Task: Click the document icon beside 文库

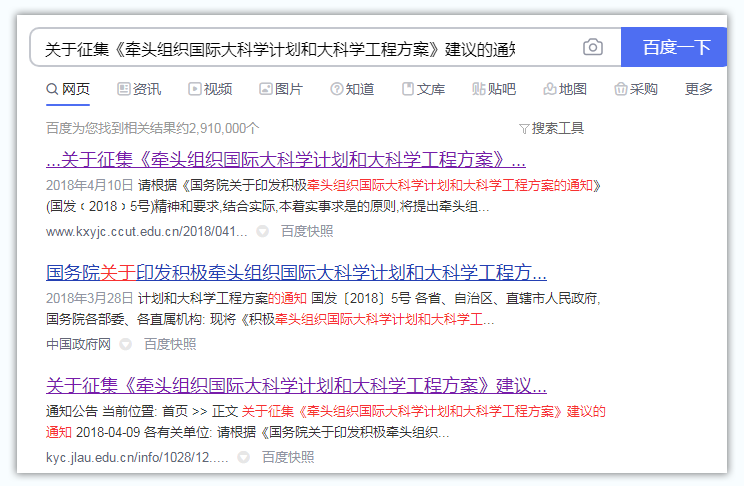Action: [x=408, y=89]
